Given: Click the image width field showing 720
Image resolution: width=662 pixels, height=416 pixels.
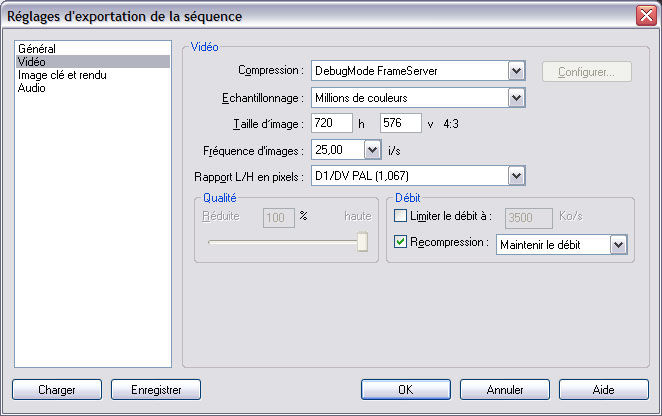Looking at the screenshot, I should pos(332,123).
